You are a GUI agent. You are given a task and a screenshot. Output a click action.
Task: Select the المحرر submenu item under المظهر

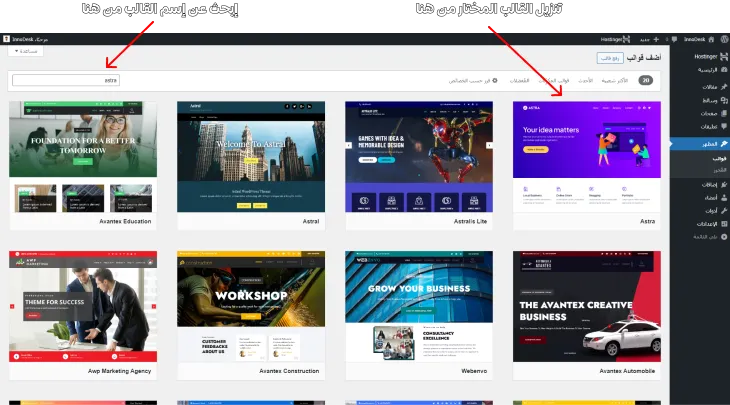pyautogui.click(x=720, y=170)
